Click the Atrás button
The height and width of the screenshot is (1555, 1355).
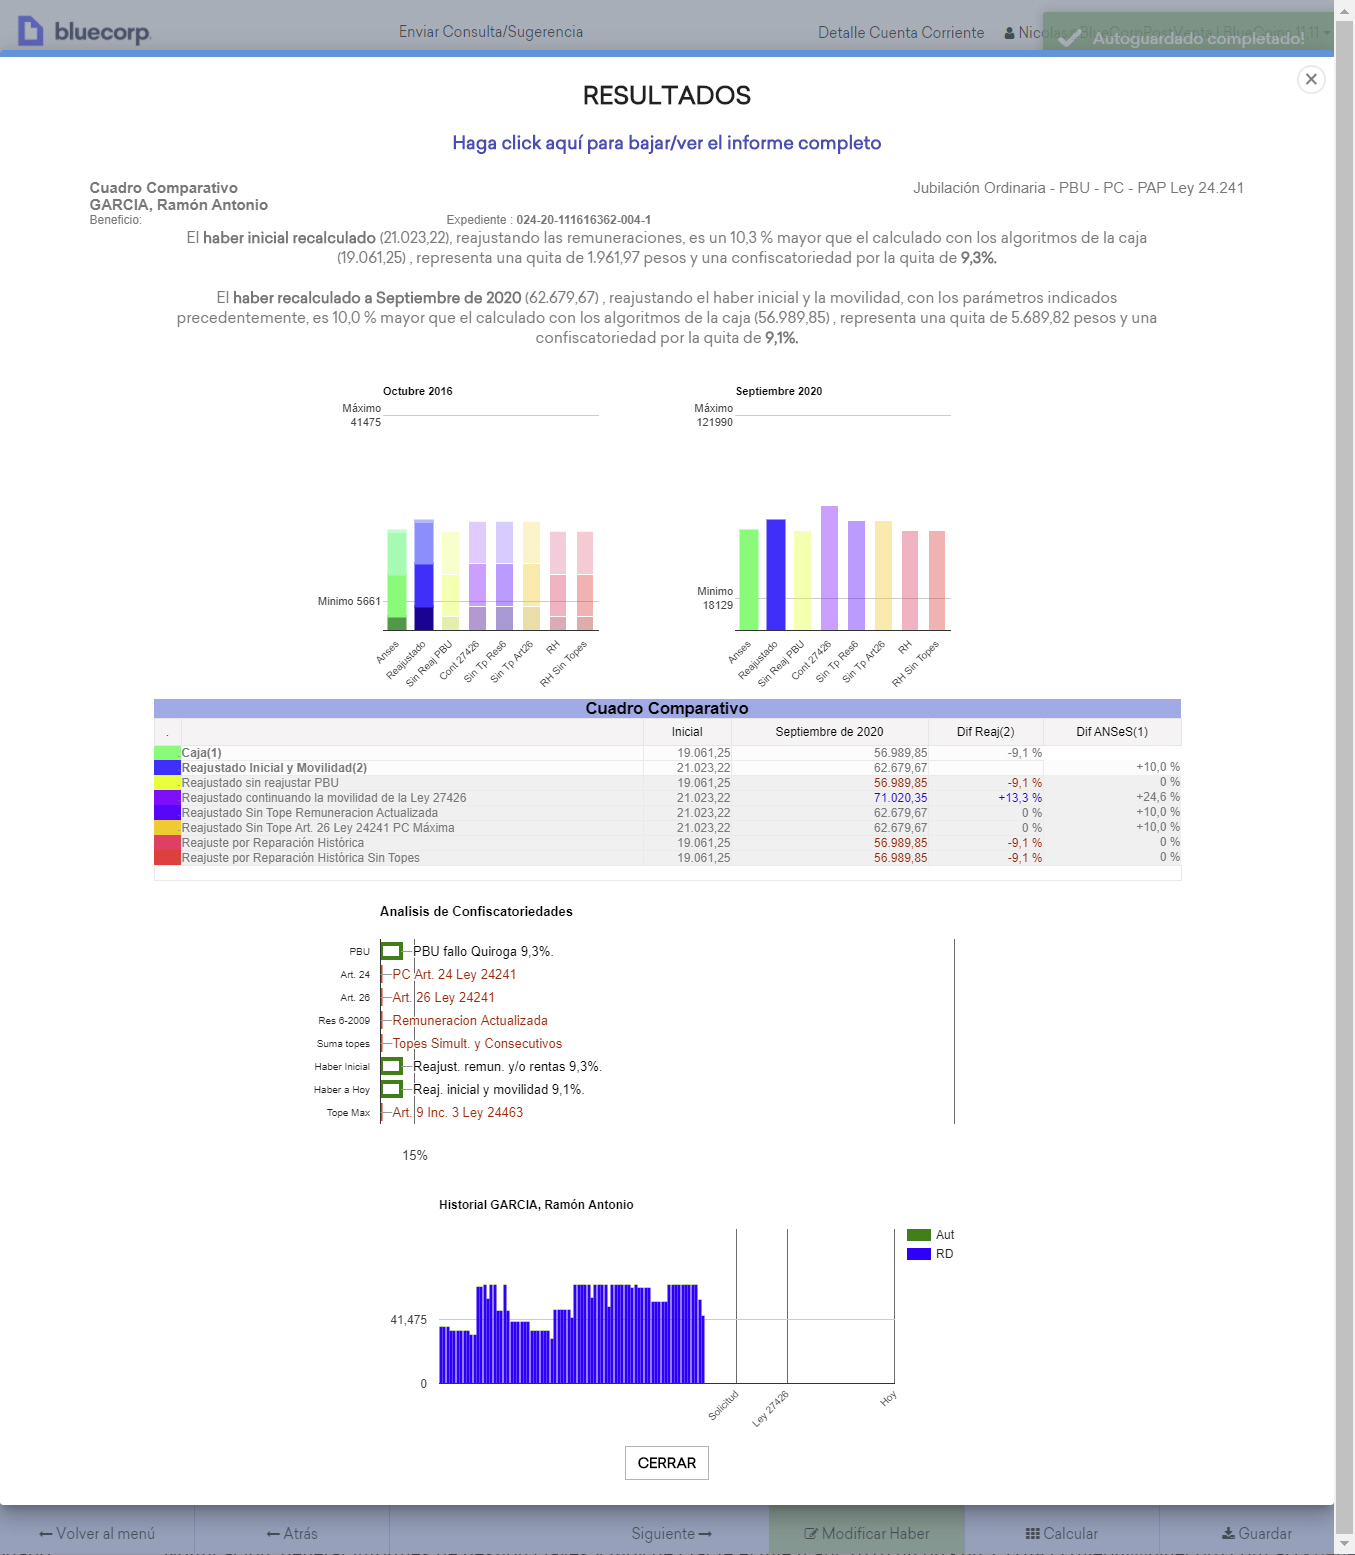point(292,1533)
